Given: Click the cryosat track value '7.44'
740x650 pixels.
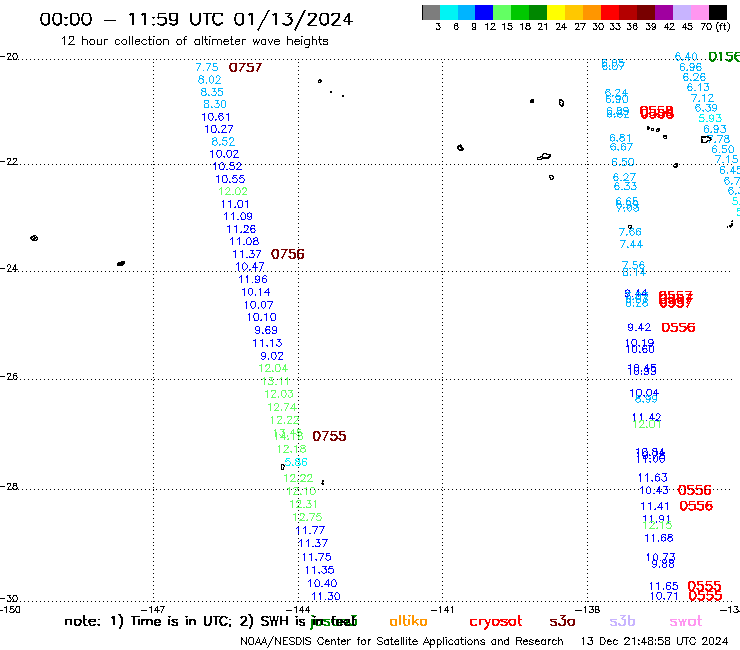Looking at the screenshot, I should click(x=631, y=245).
